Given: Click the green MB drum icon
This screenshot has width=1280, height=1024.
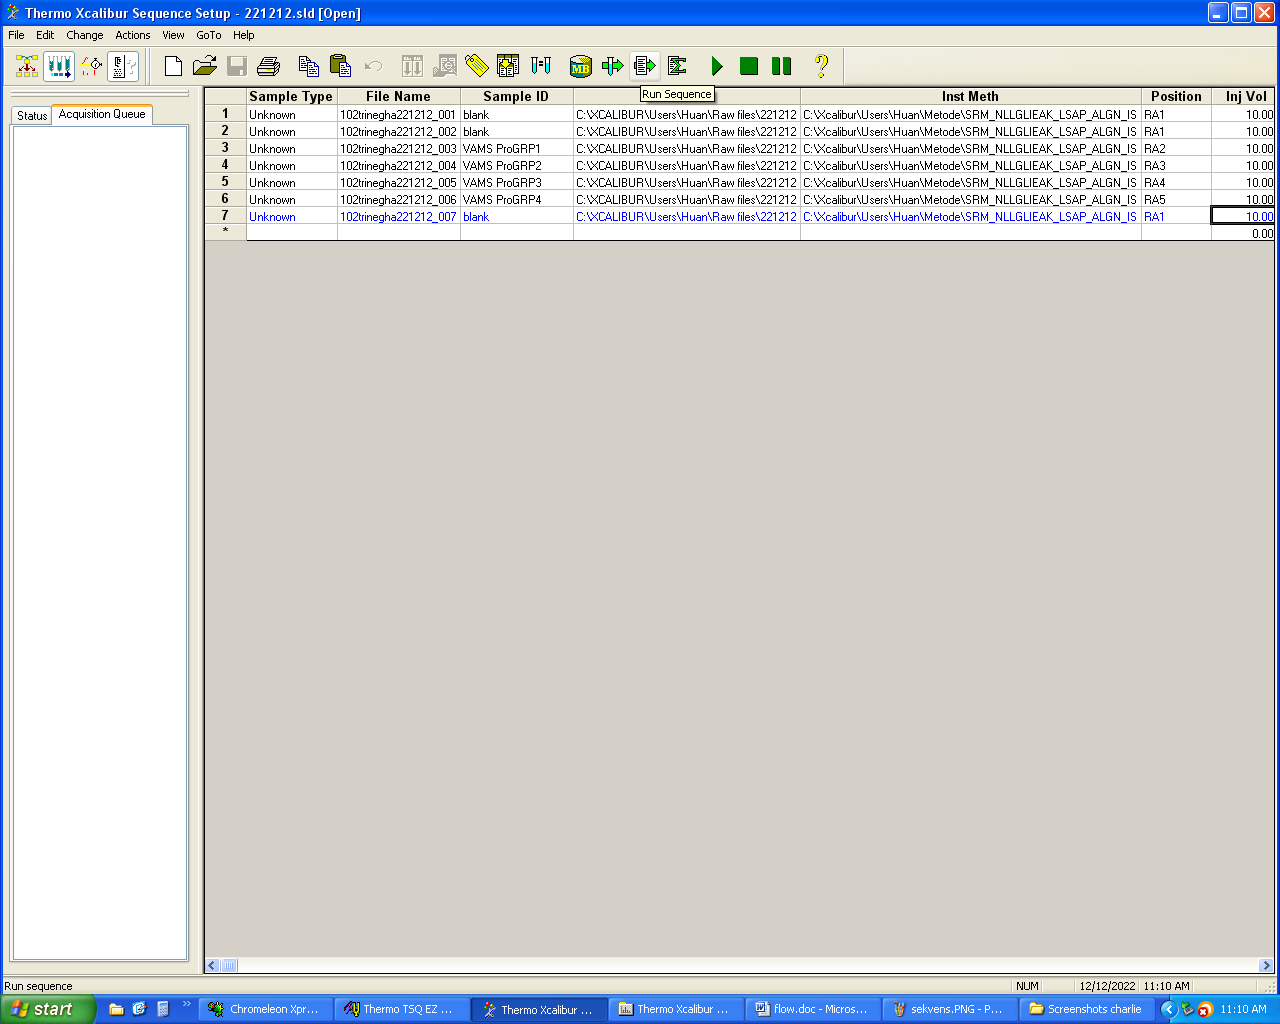Looking at the screenshot, I should tap(581, 66).
